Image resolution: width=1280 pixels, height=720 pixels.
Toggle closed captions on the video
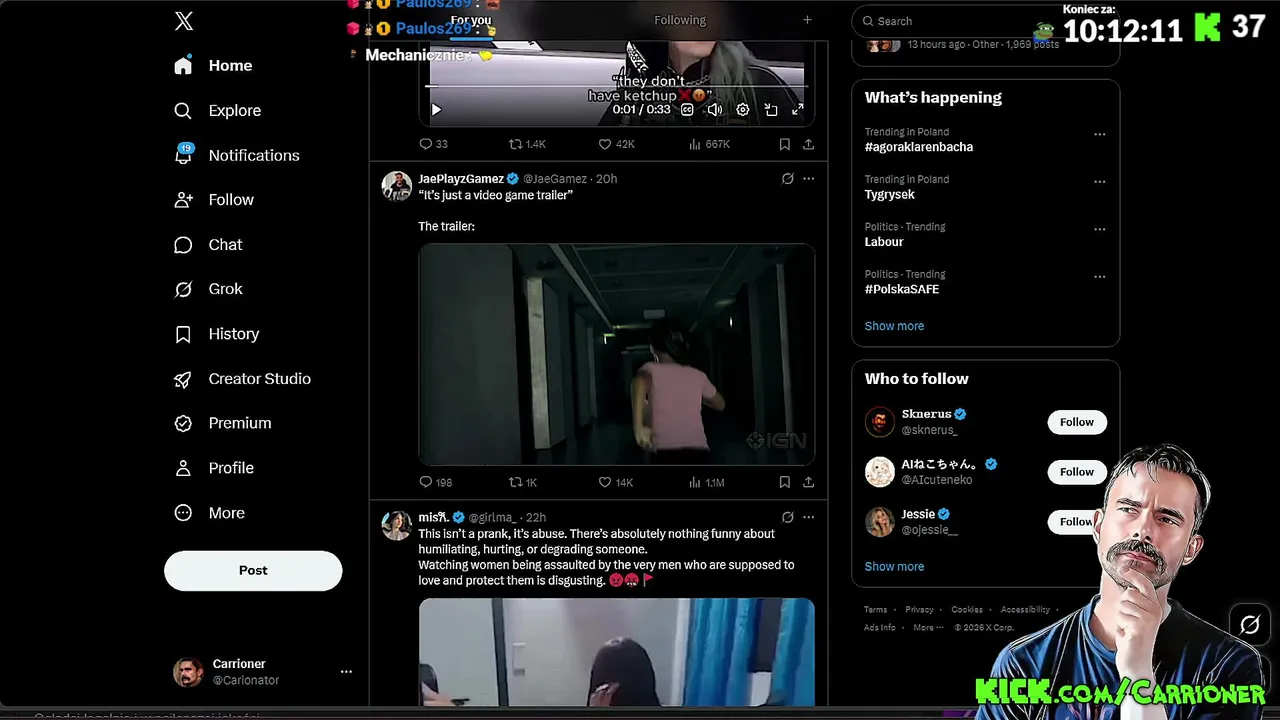[x=687, y=110]
